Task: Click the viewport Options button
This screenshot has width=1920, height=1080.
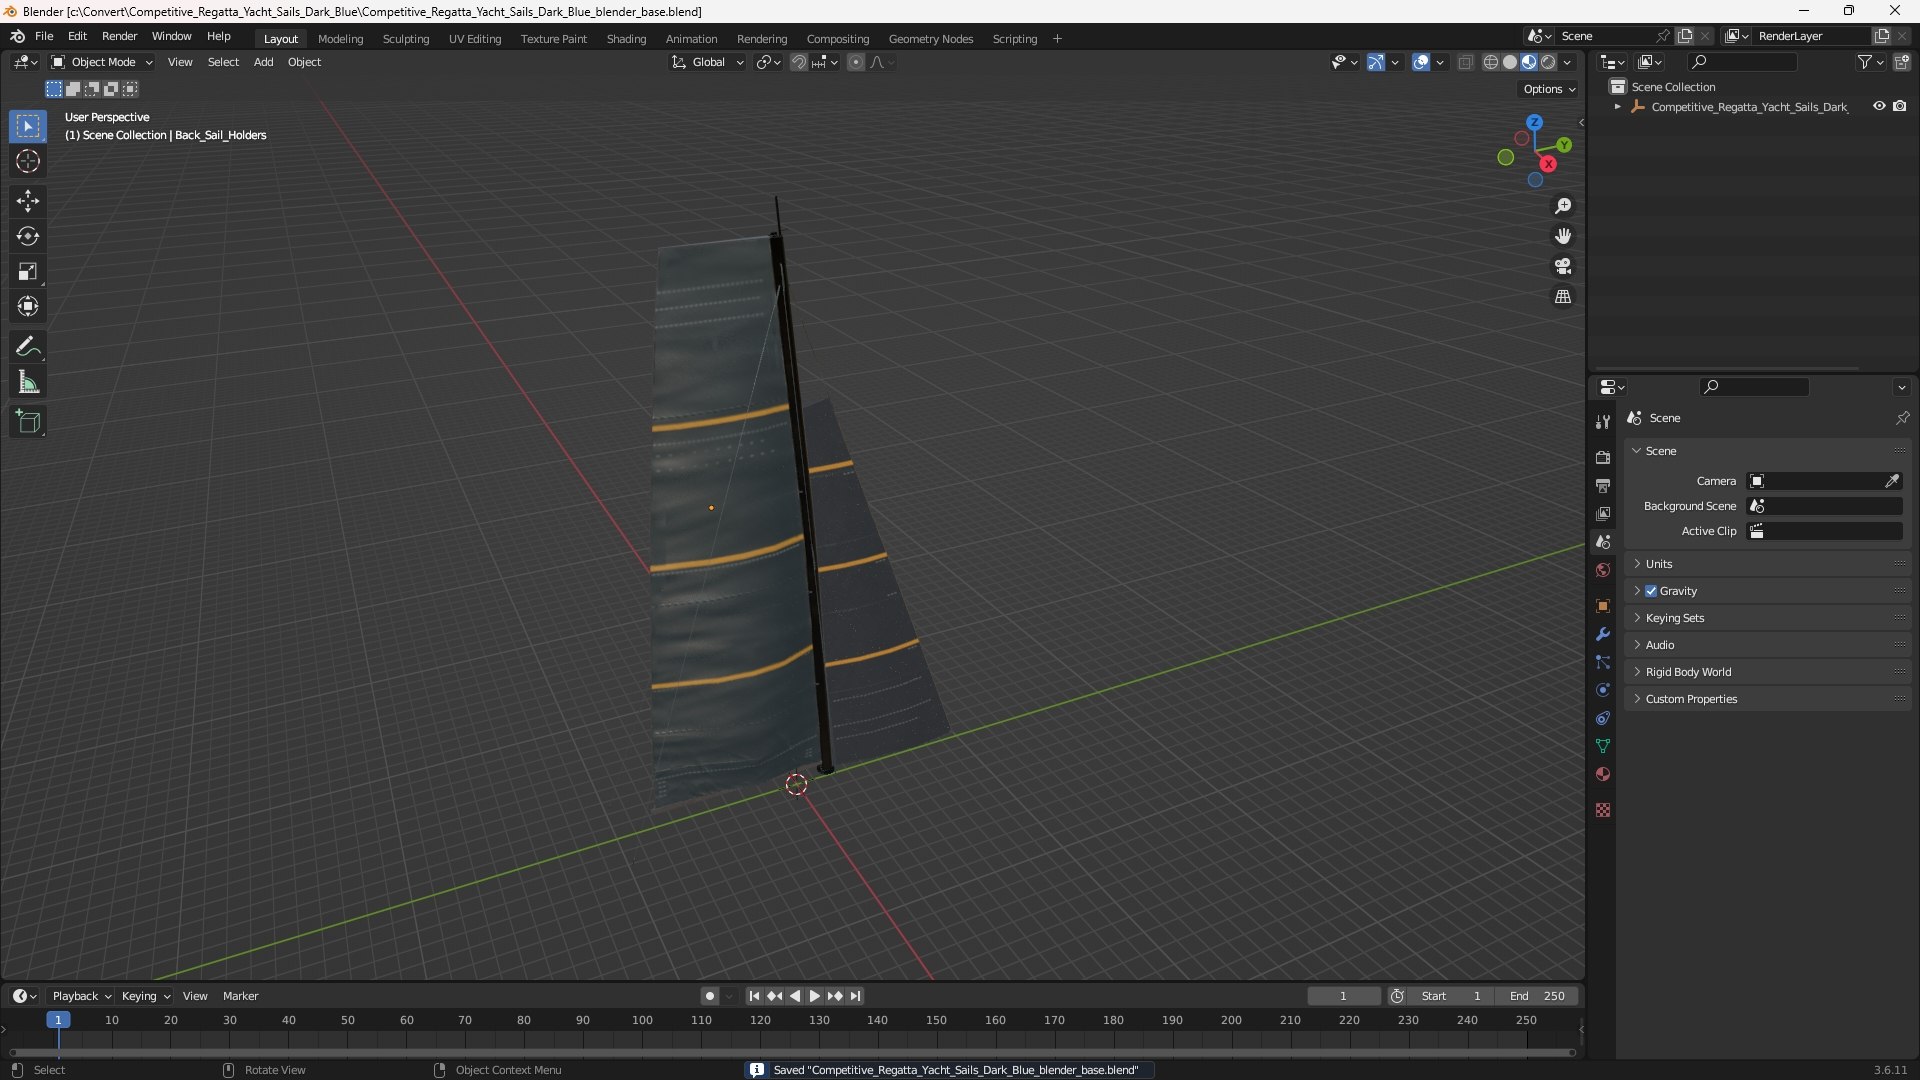Action: pos(1548,89)
